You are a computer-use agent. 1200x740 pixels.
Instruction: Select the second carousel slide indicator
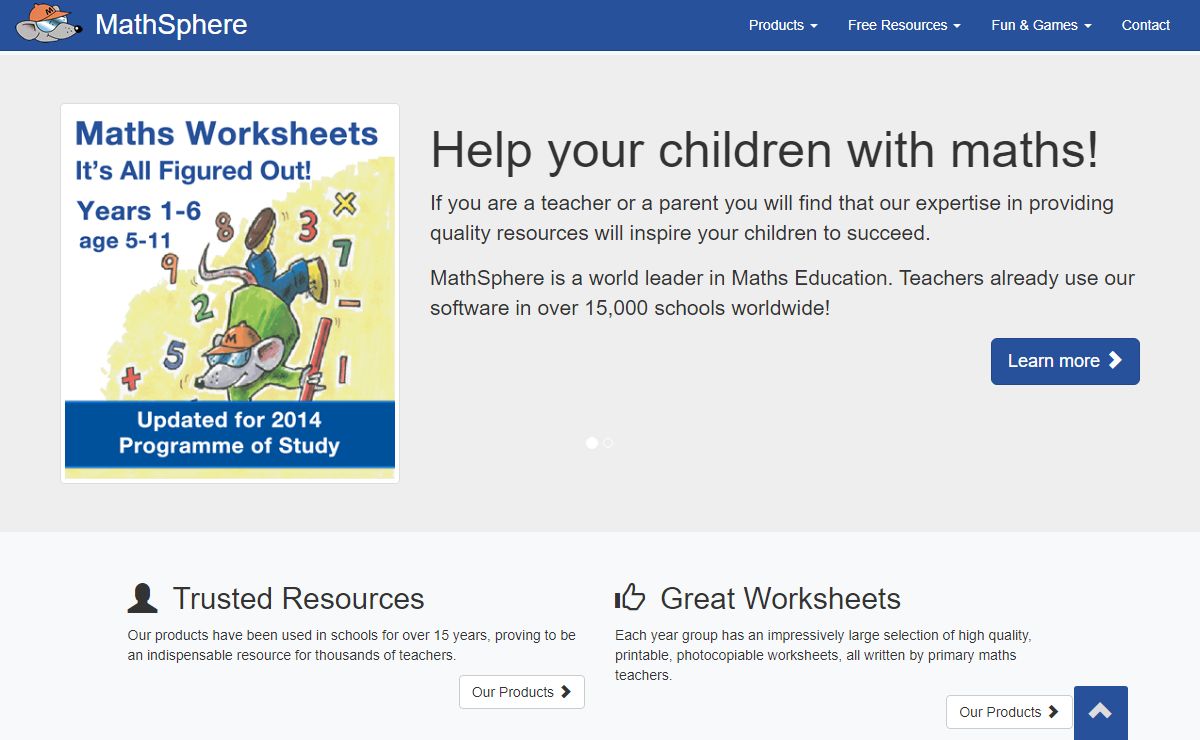pyautogui.click(x=608, y=442)
